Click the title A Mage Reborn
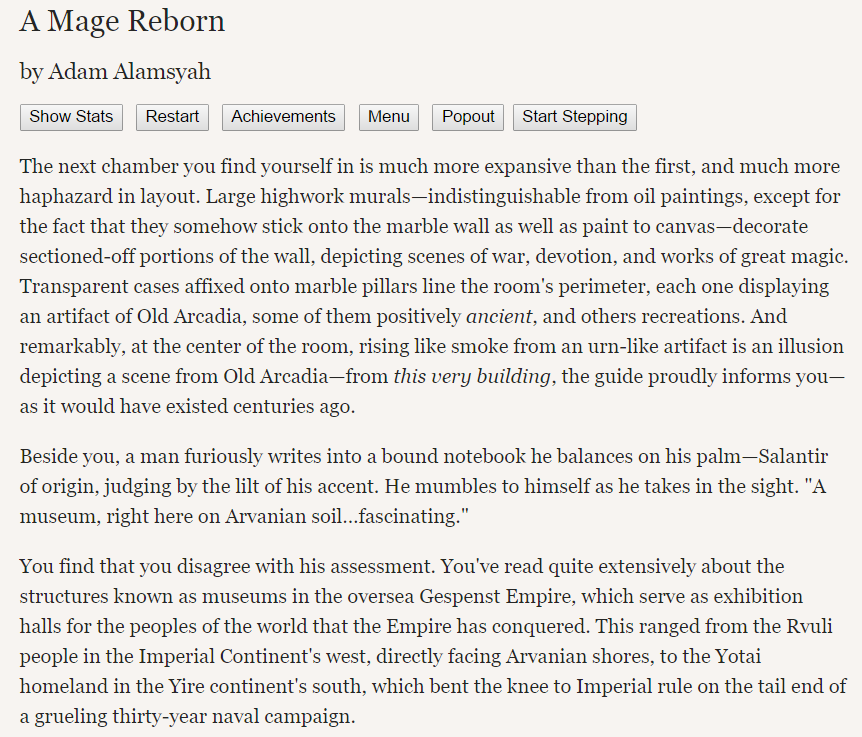This screenshot has width=862, height=737. (x=122, y=22)
